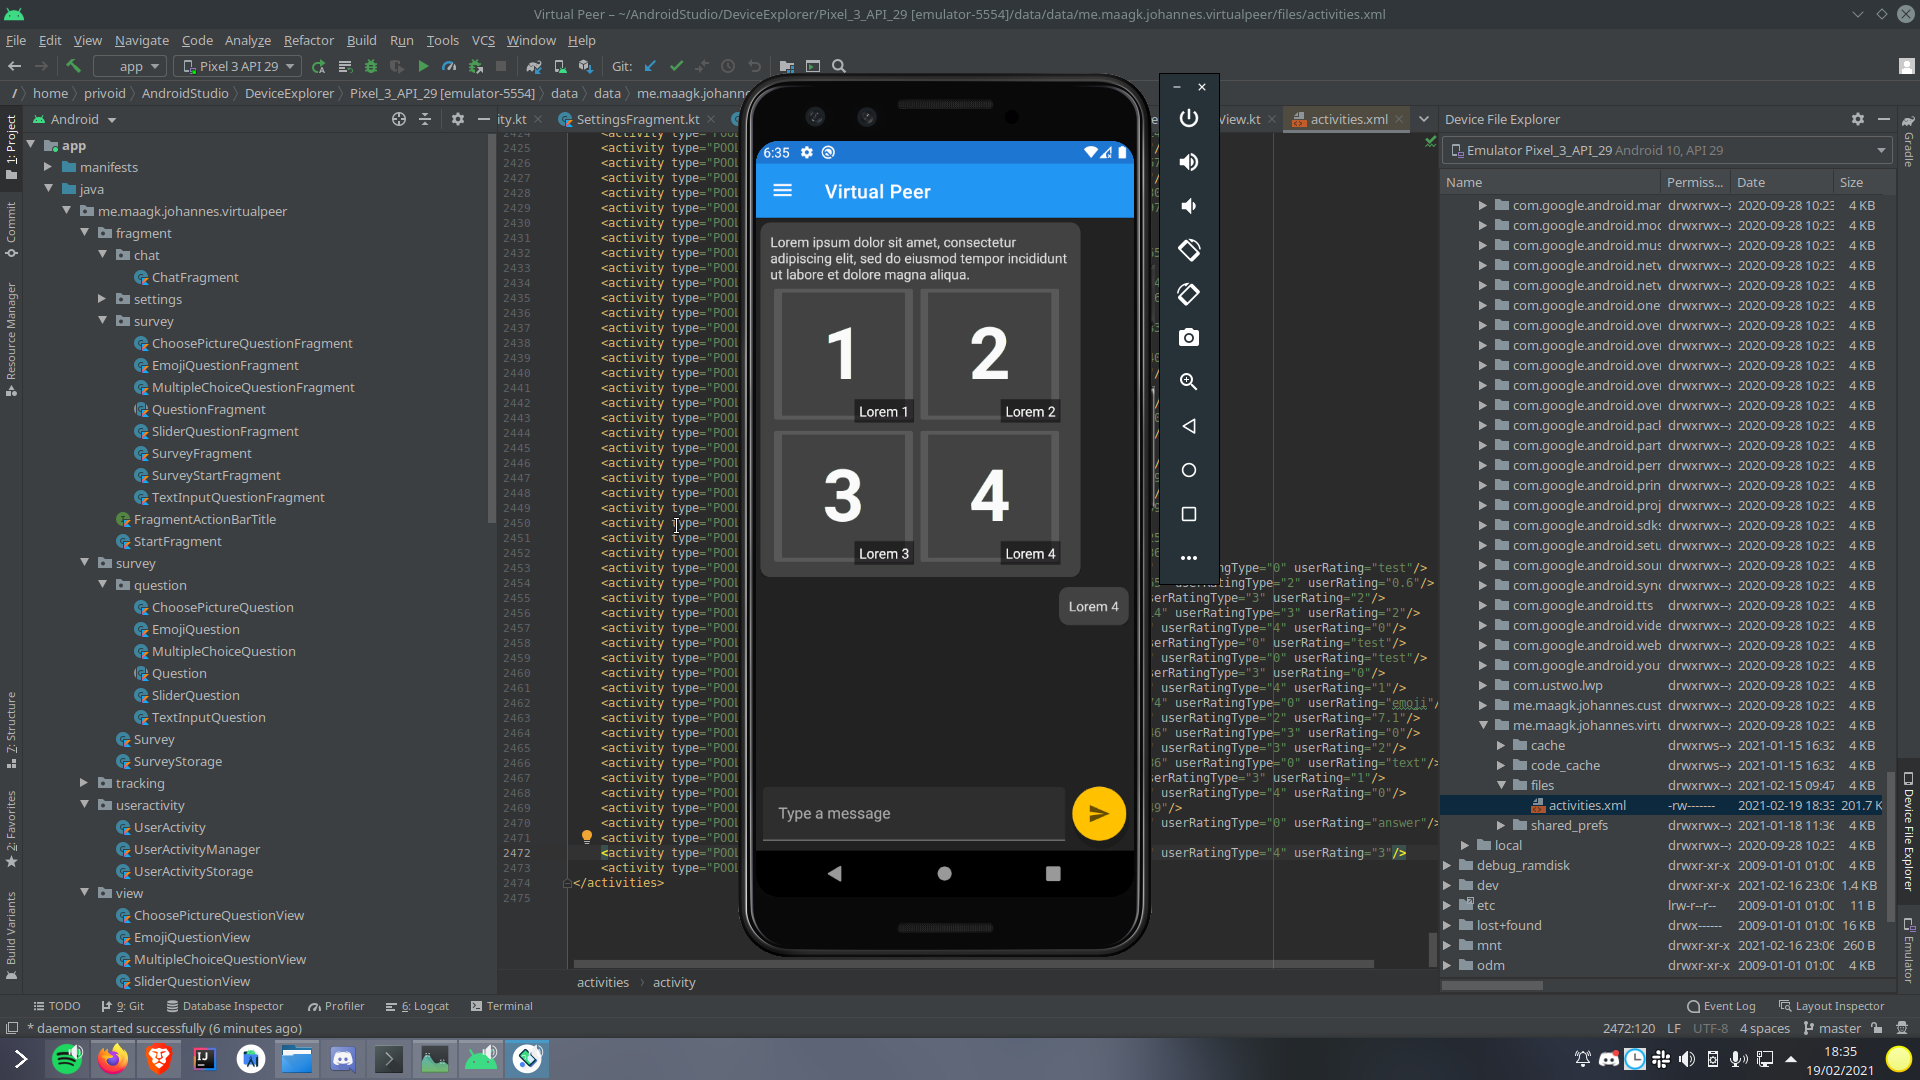Image resolution: width=1920 pixels, height=1080 pixels.
Task: Switch to the SettingsFragment.kt editor tab
Action: tap(636, 119)
